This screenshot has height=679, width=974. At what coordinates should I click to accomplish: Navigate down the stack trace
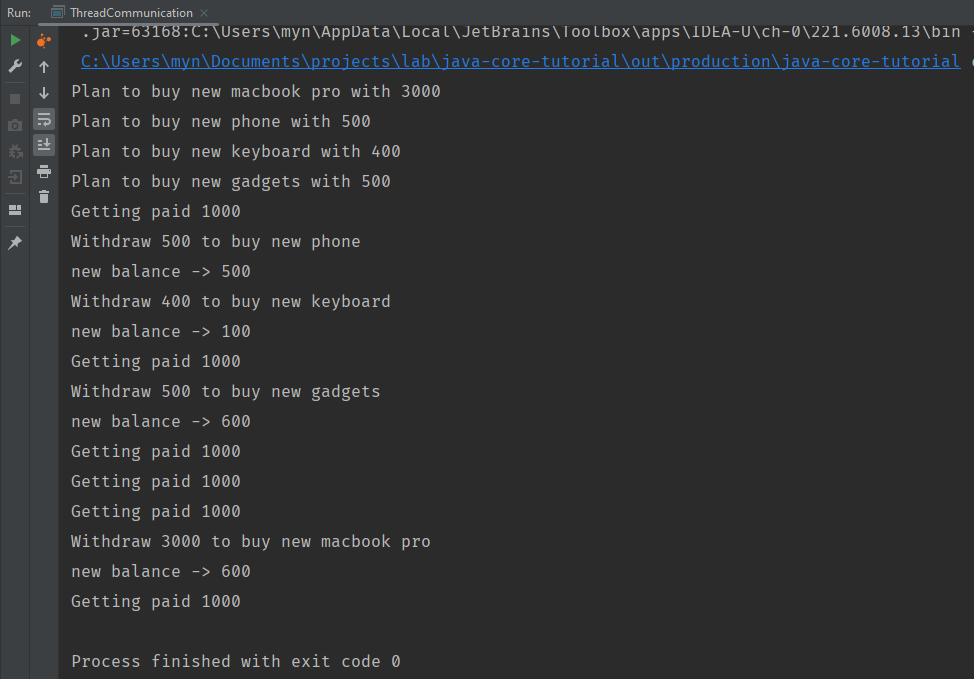(x=43, y=94)
